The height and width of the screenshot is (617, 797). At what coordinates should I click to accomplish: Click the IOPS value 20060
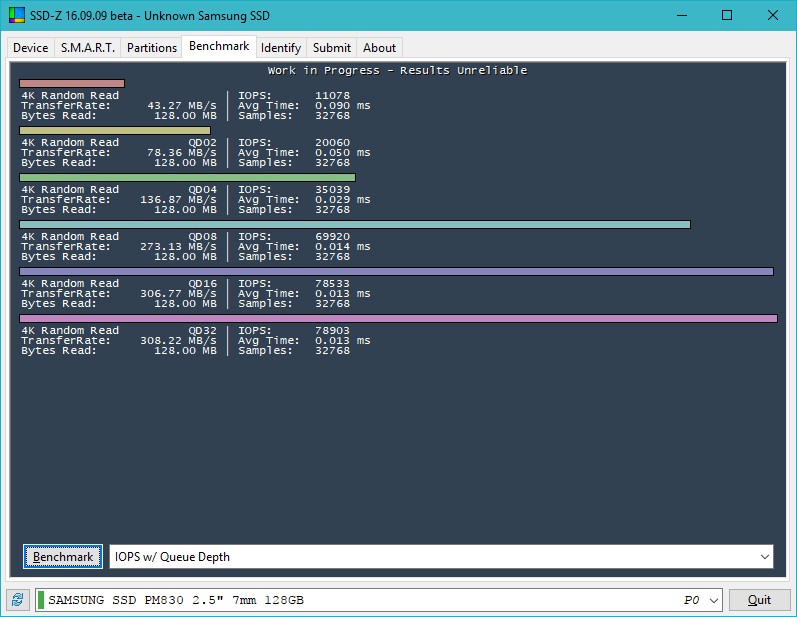coord(332,143)
